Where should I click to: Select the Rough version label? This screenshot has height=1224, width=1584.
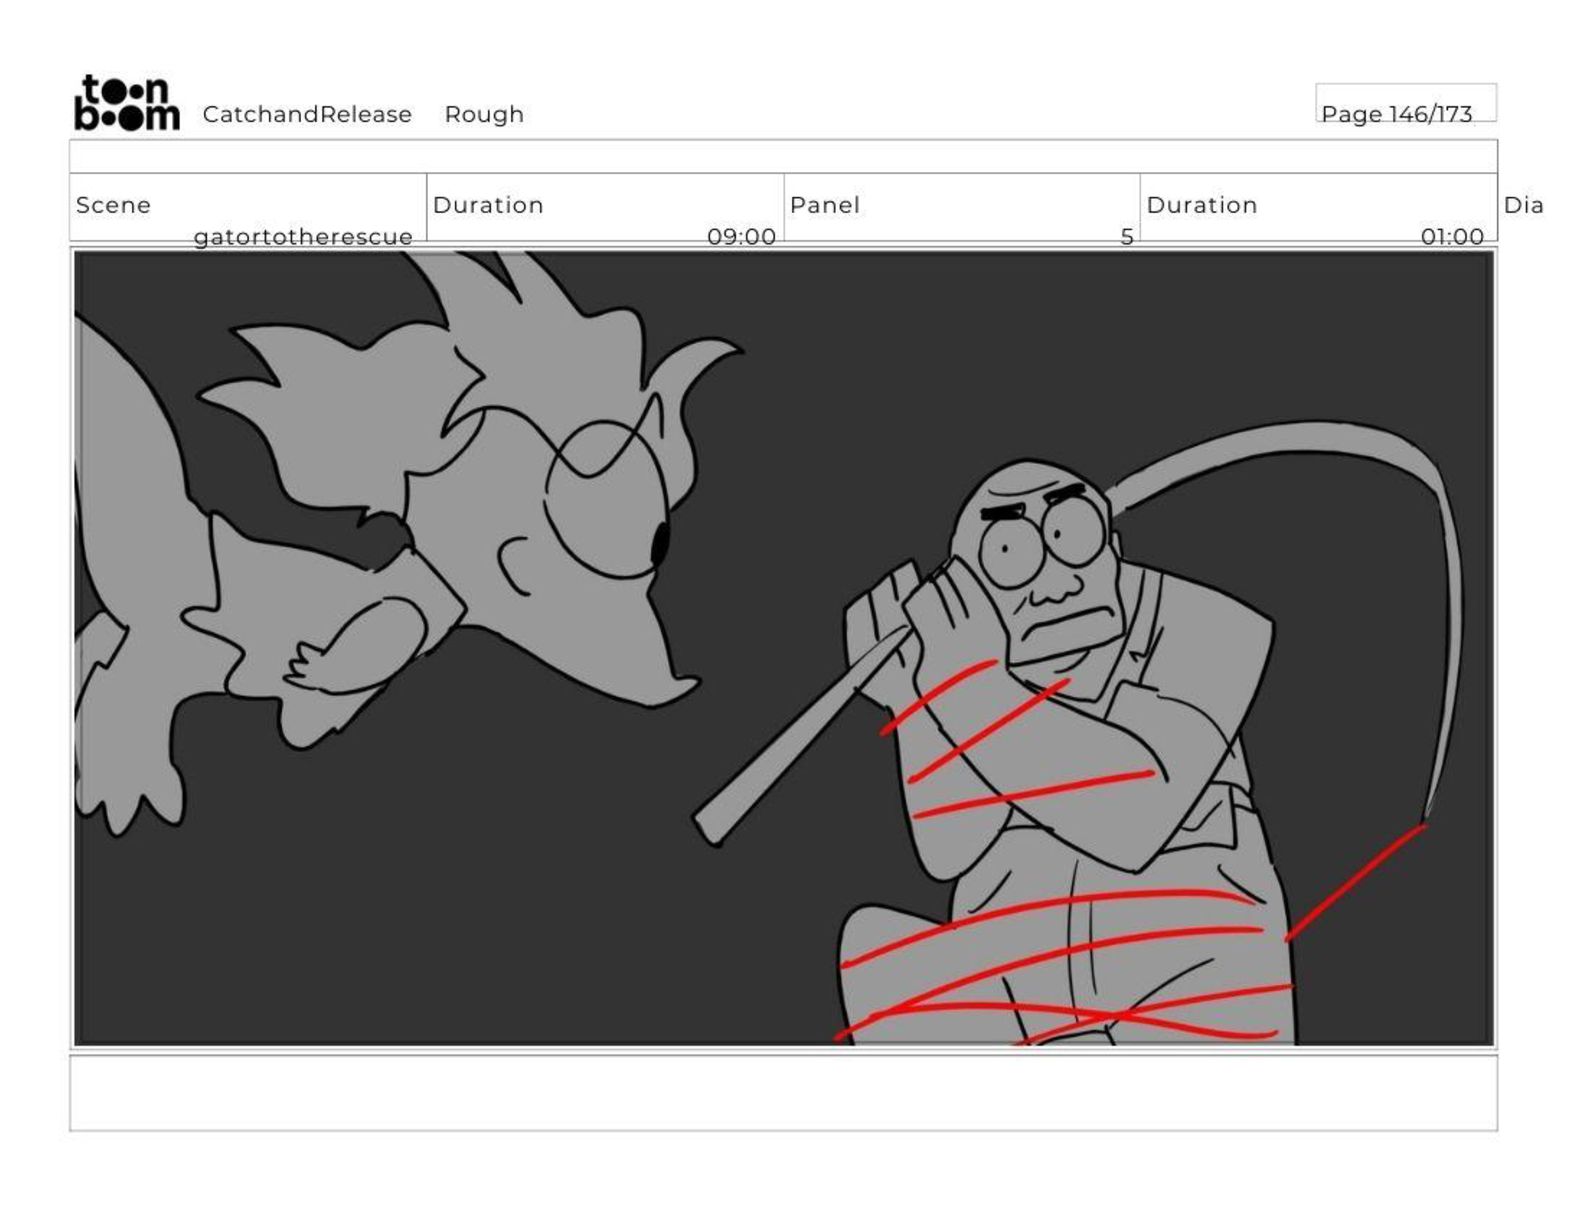click(x=484, y=114)
